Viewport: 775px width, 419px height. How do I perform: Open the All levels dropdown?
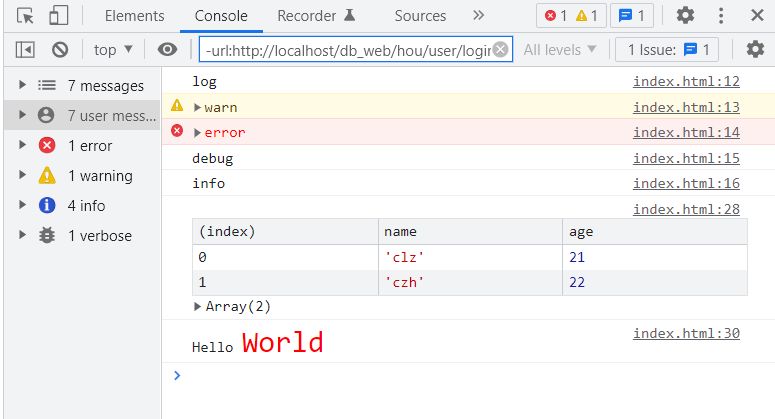pyautogui.click(x=560, y=49)
